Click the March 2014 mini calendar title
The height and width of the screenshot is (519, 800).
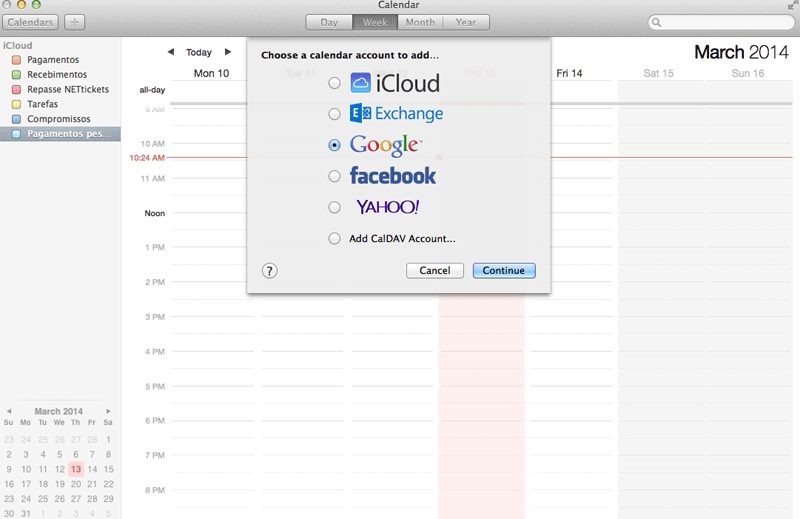click(x=59, y=411)
